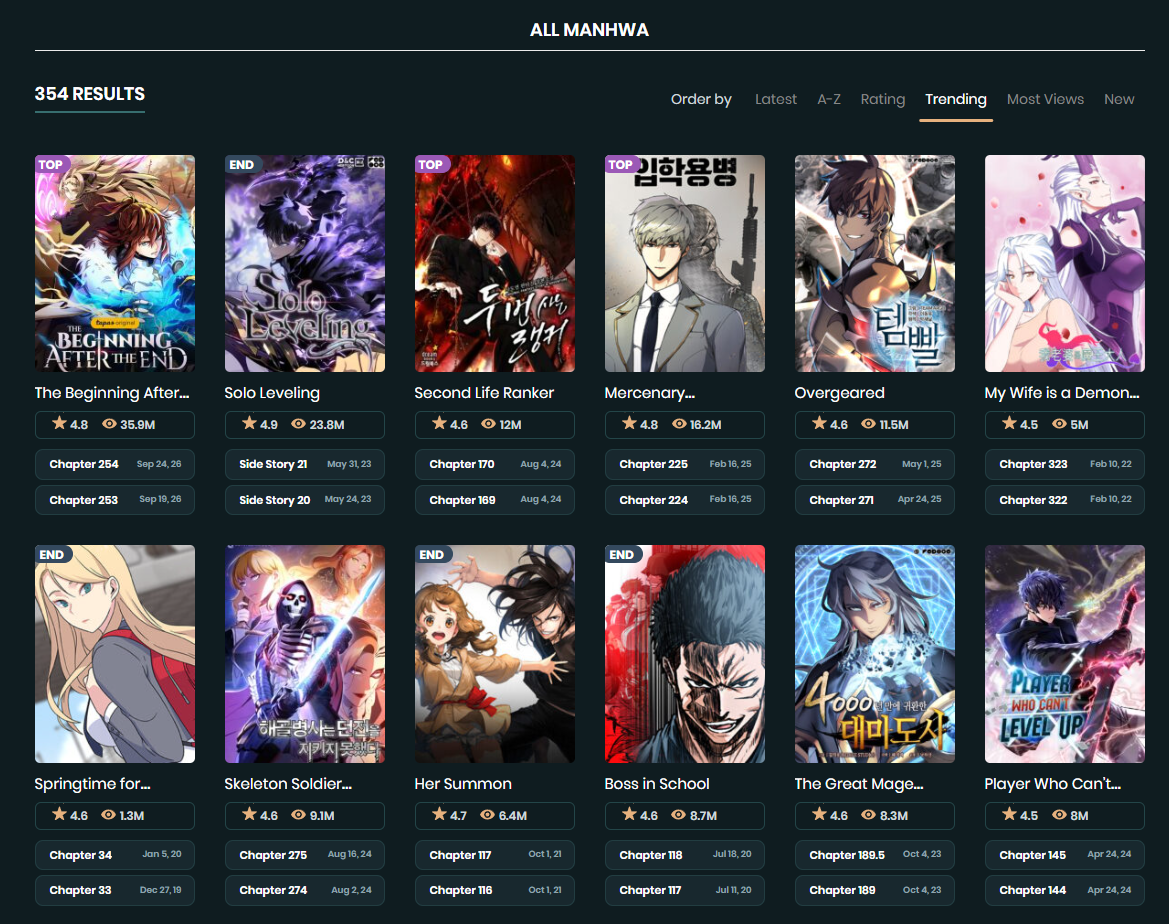
Task: Open Boss in School Chapter 118
Action: coord(684,855)
